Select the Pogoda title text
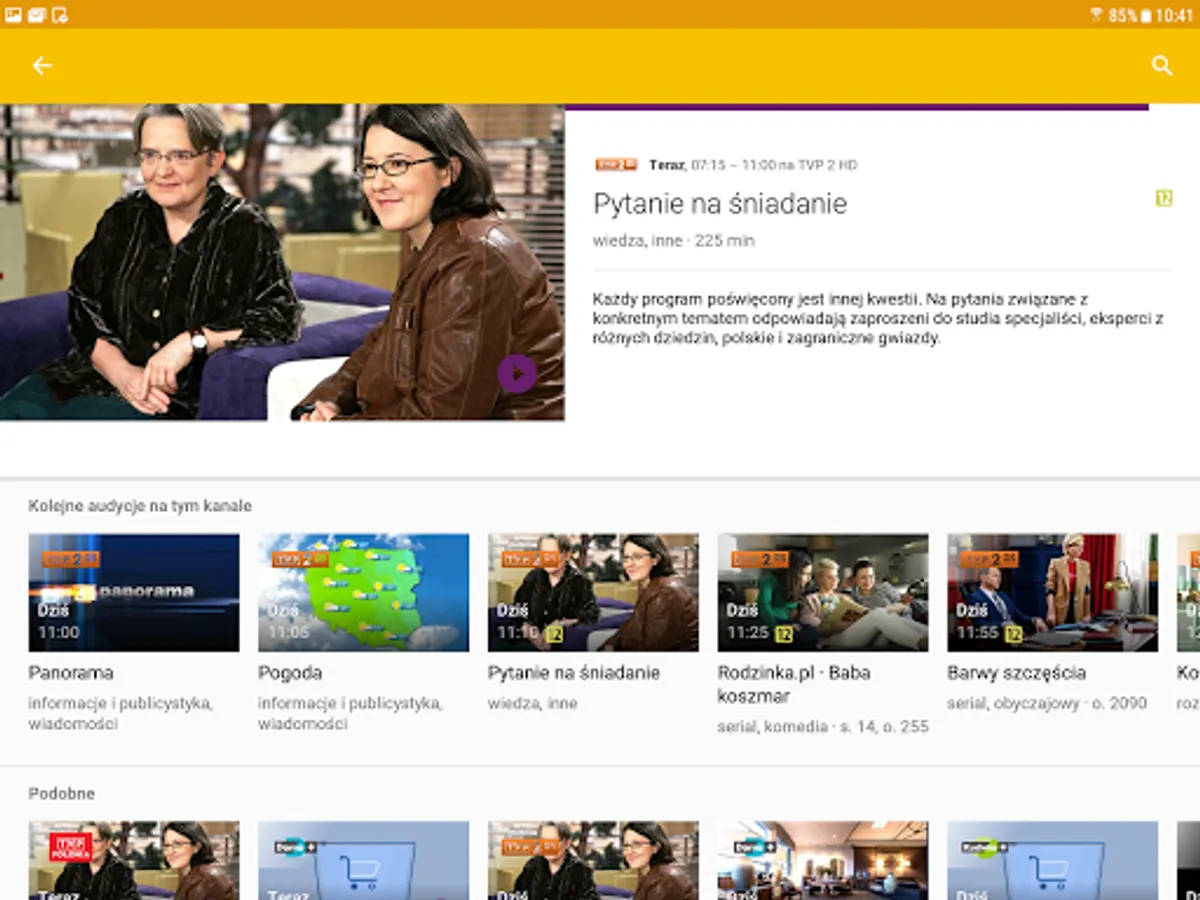The image size is (1200, 900). click(290, 673)
